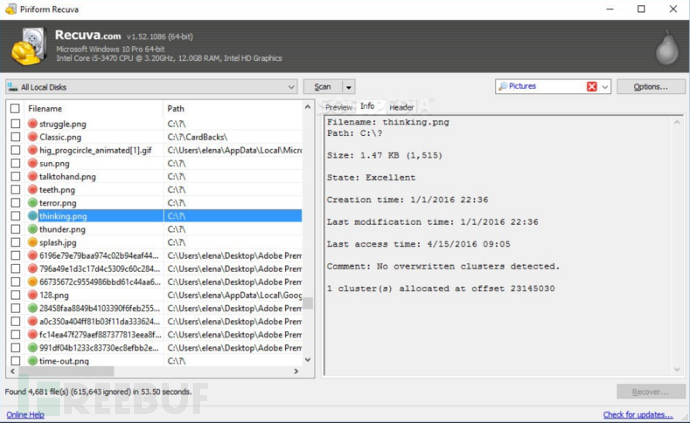
Task: Sort by the Filename column header
Action: coord(45,108)
